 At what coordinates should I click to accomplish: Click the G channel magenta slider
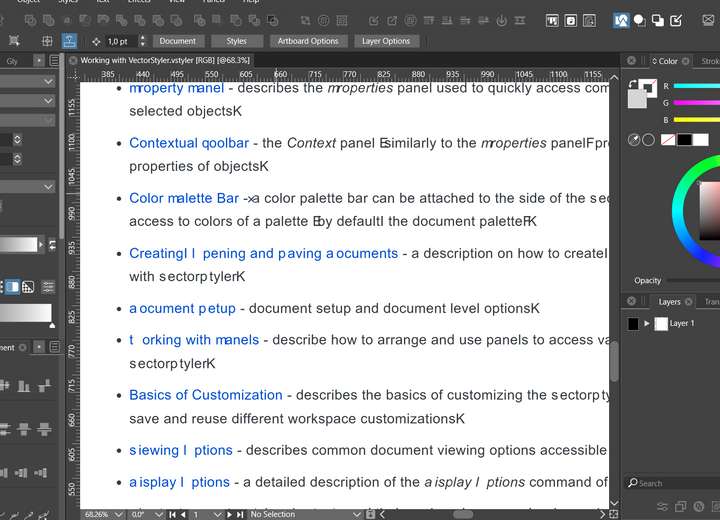697,103
